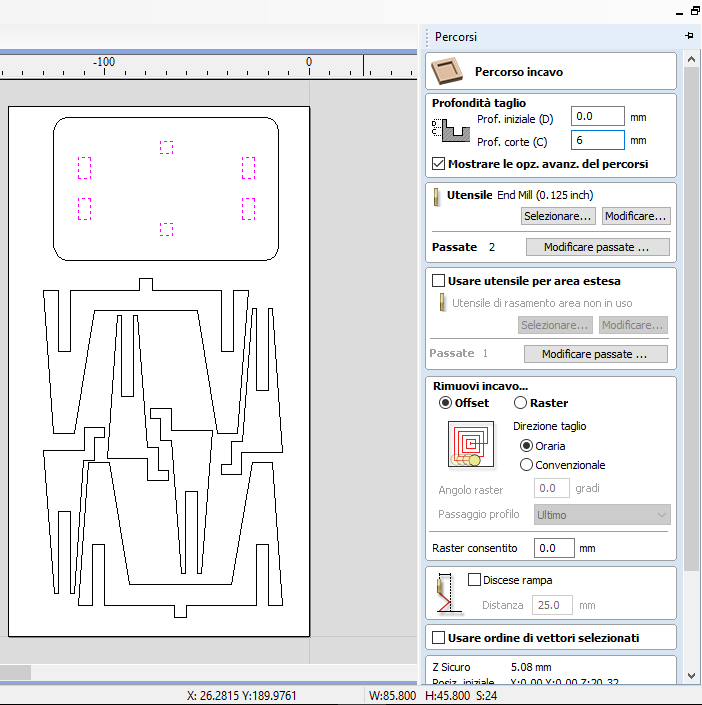Click the panel scrollbar up arrow
702x705 pixels.
point(692,59)
